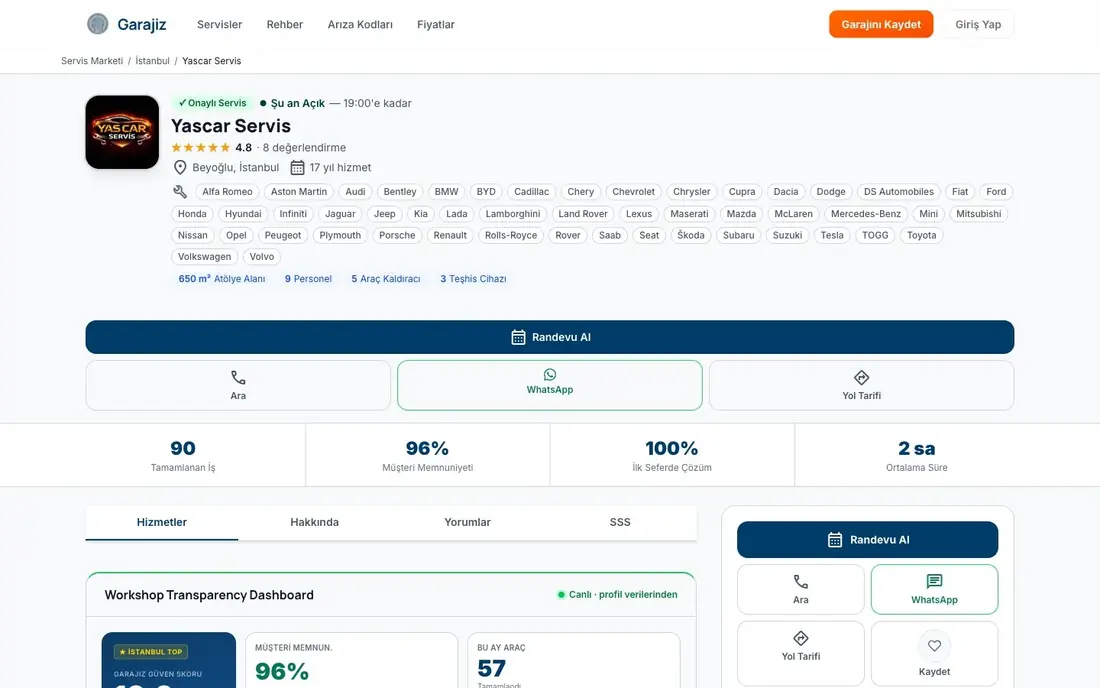Open the Rehber menu item
The height and width of the screenshot is (688, 1100).
point(285,25)
